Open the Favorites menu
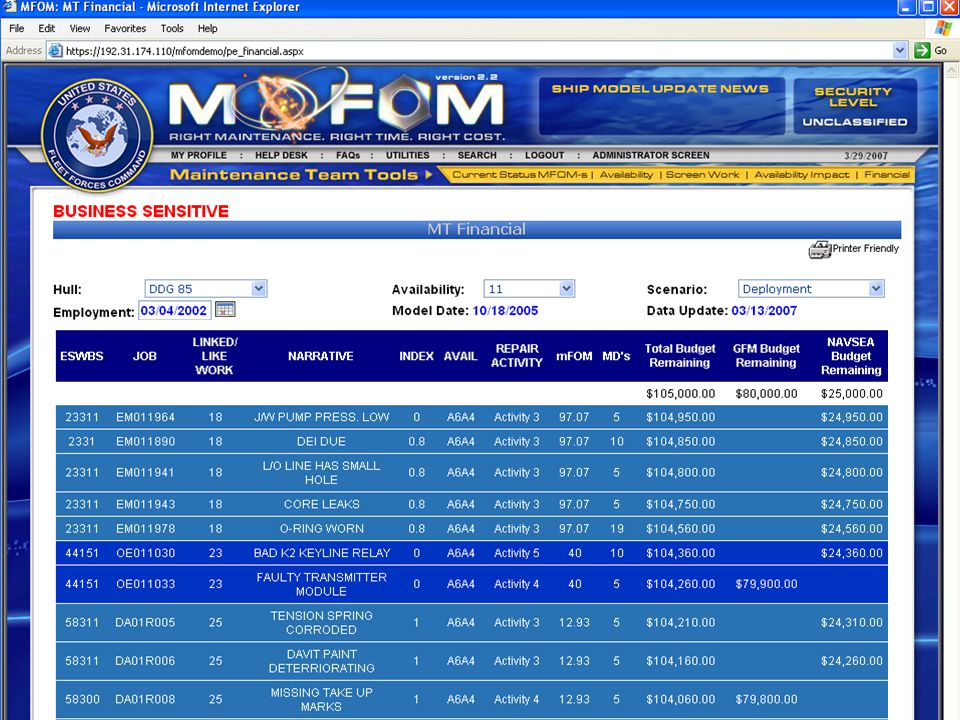The height and width of the screenshot is (720, 960). click(x=125, y=28)
